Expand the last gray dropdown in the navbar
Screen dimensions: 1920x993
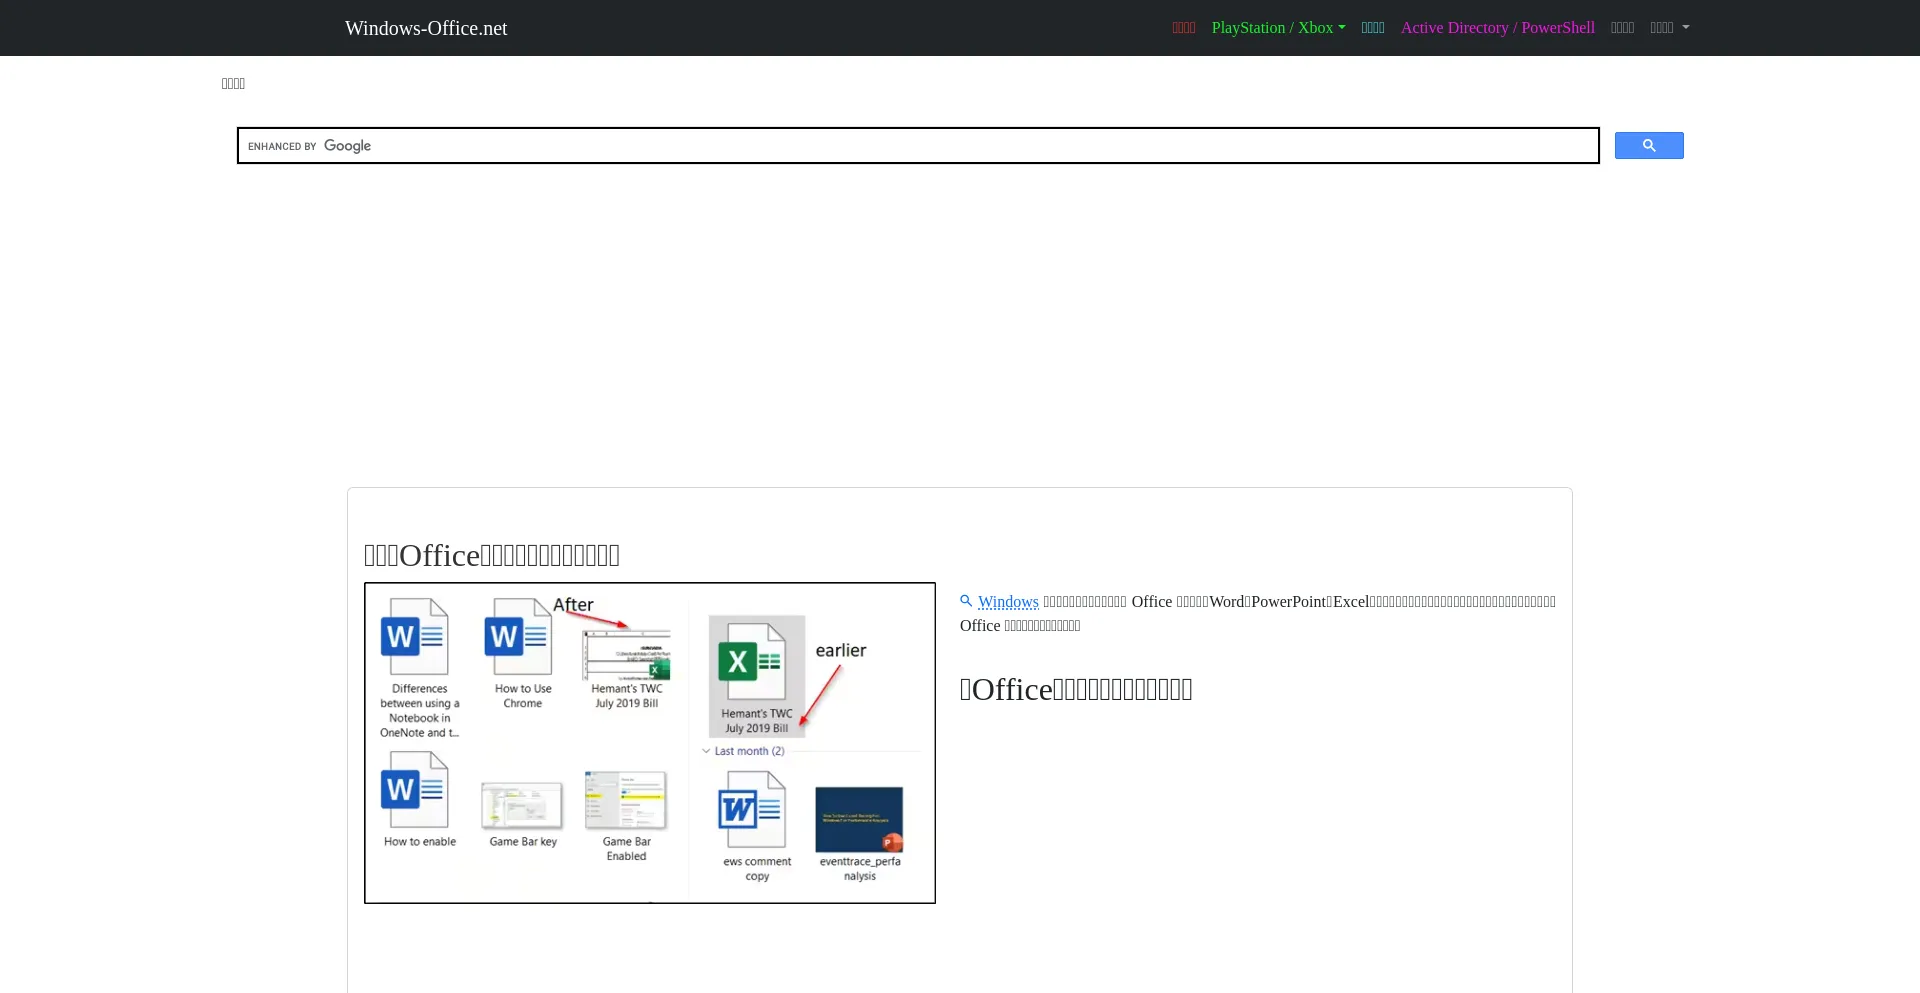click(x=1670, y=28)
